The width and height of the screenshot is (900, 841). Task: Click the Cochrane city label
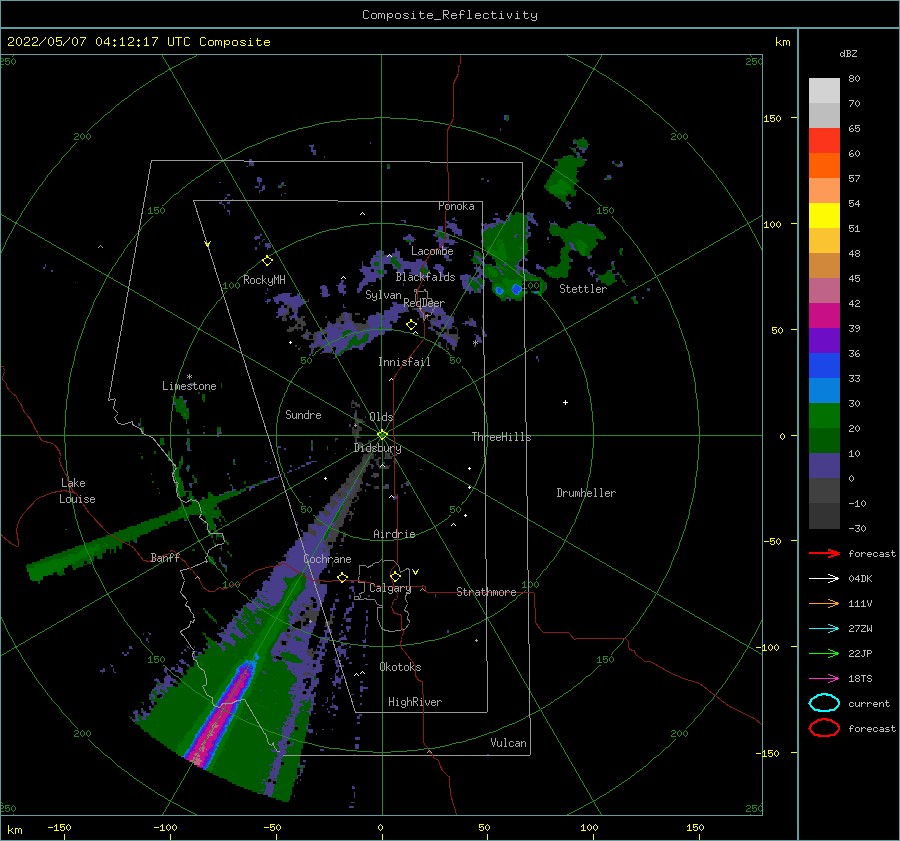click(x=327, y=559)
